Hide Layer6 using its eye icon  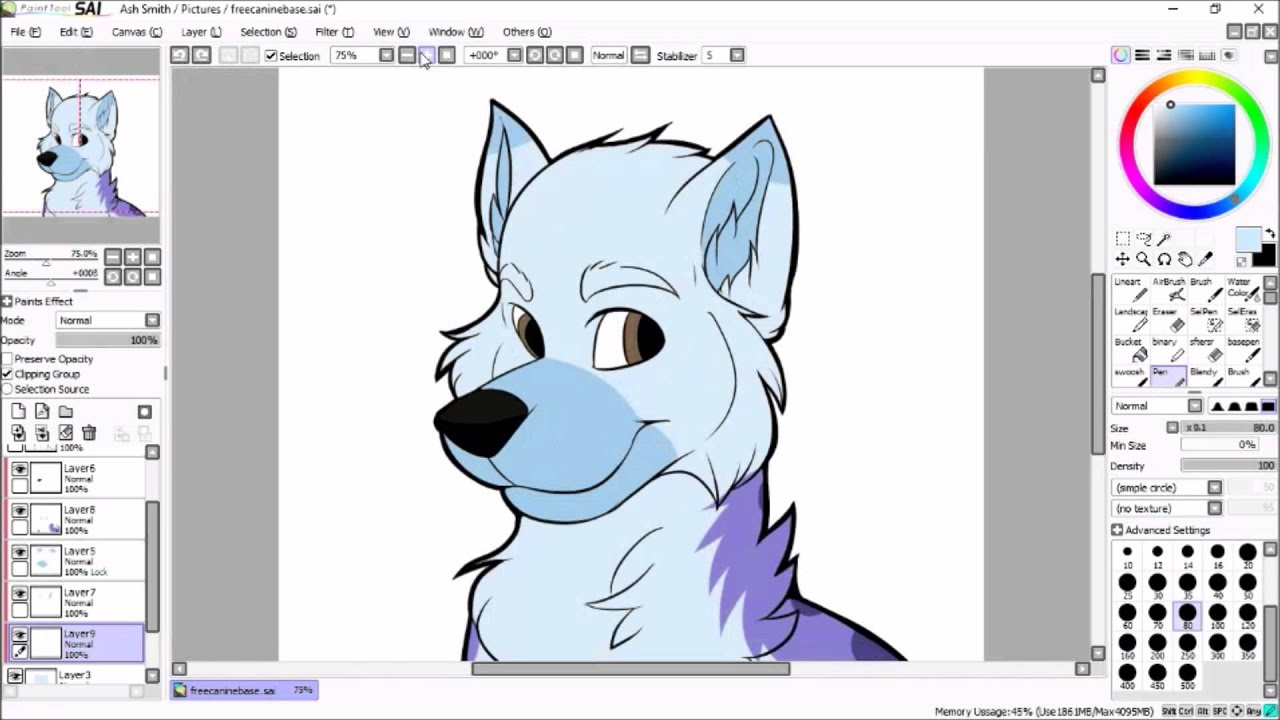pyautogui.click(x=19, y=469)
